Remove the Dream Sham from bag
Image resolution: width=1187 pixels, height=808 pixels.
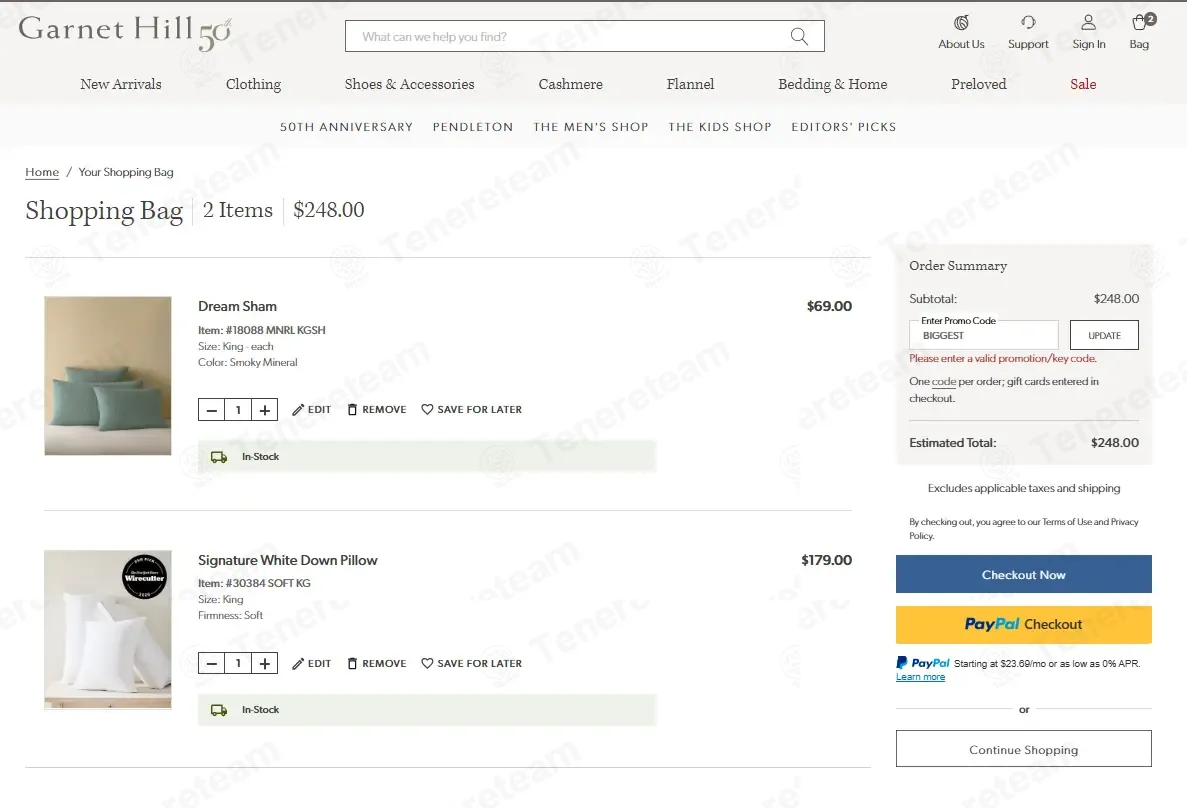click(x=376, y=410)
